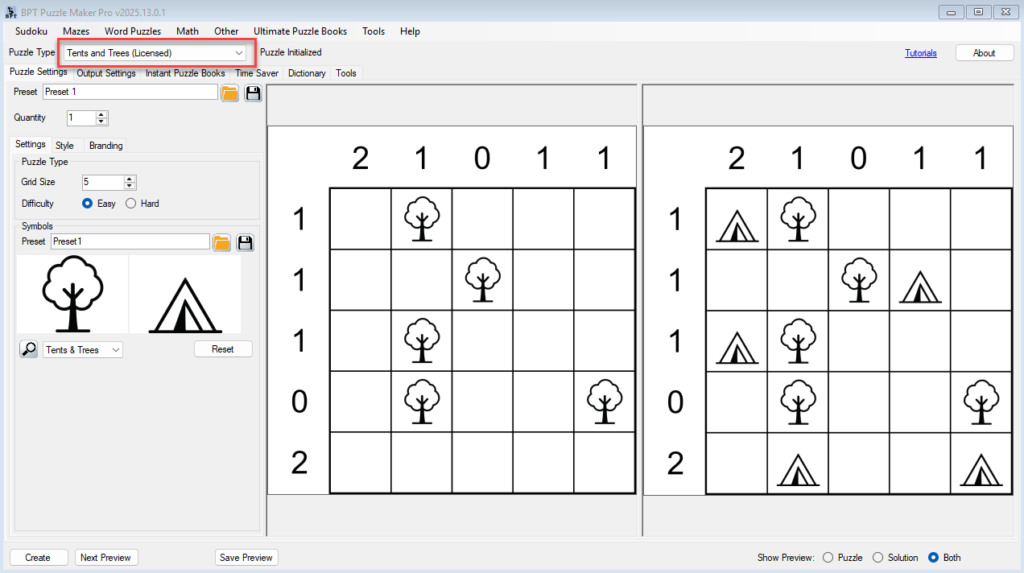Save symbols preset with floppy disk icon
Screen dimensions: 1024x573
click(244, 243)
